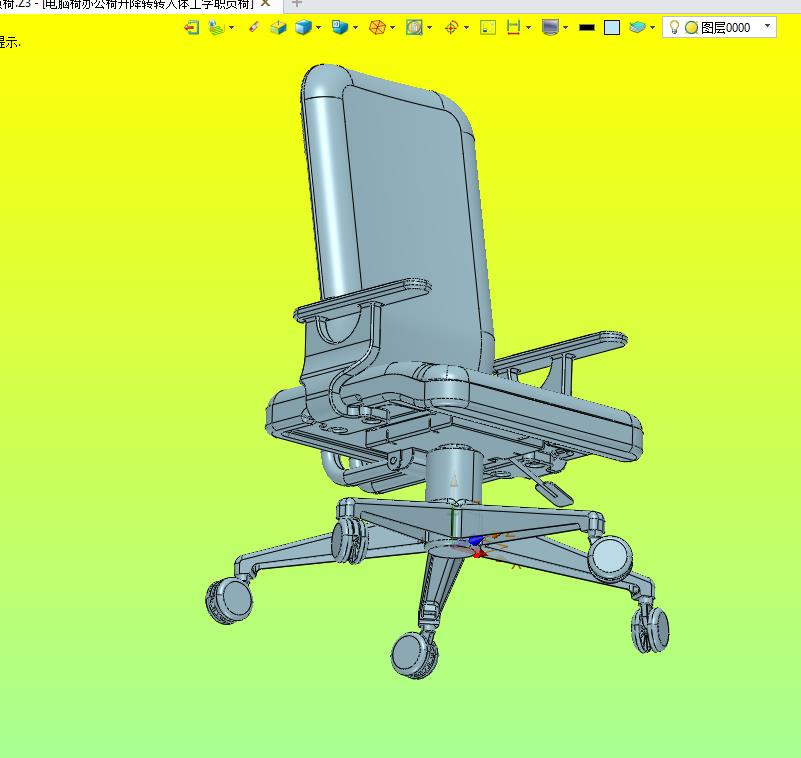801x758 pixels.
Task: Click the light blue face color swatch
Action: pos(612,28)
